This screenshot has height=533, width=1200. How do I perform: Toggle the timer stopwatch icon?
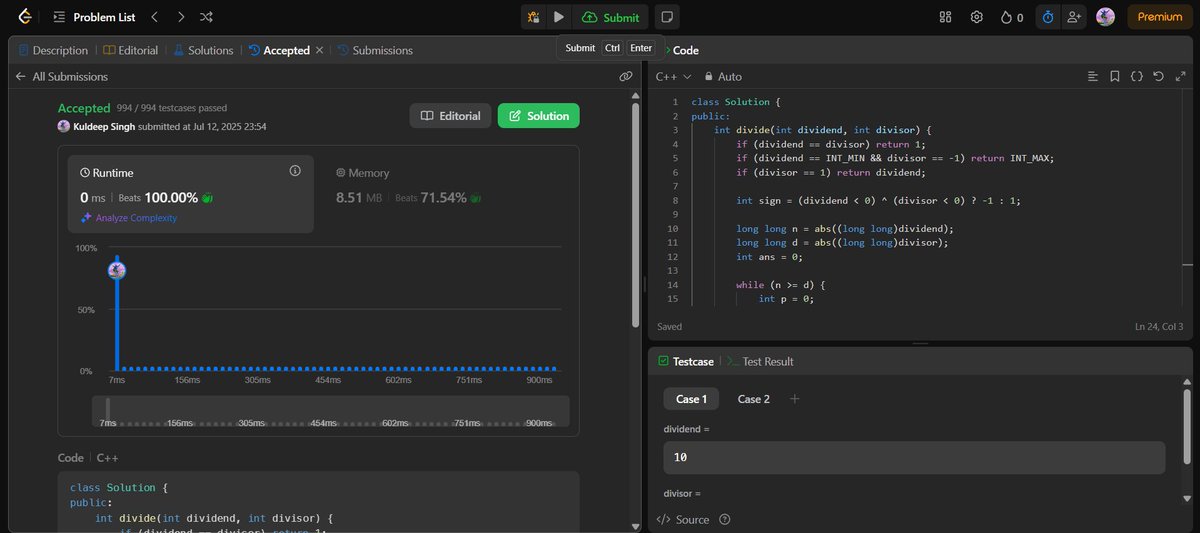pos(1048,17)
